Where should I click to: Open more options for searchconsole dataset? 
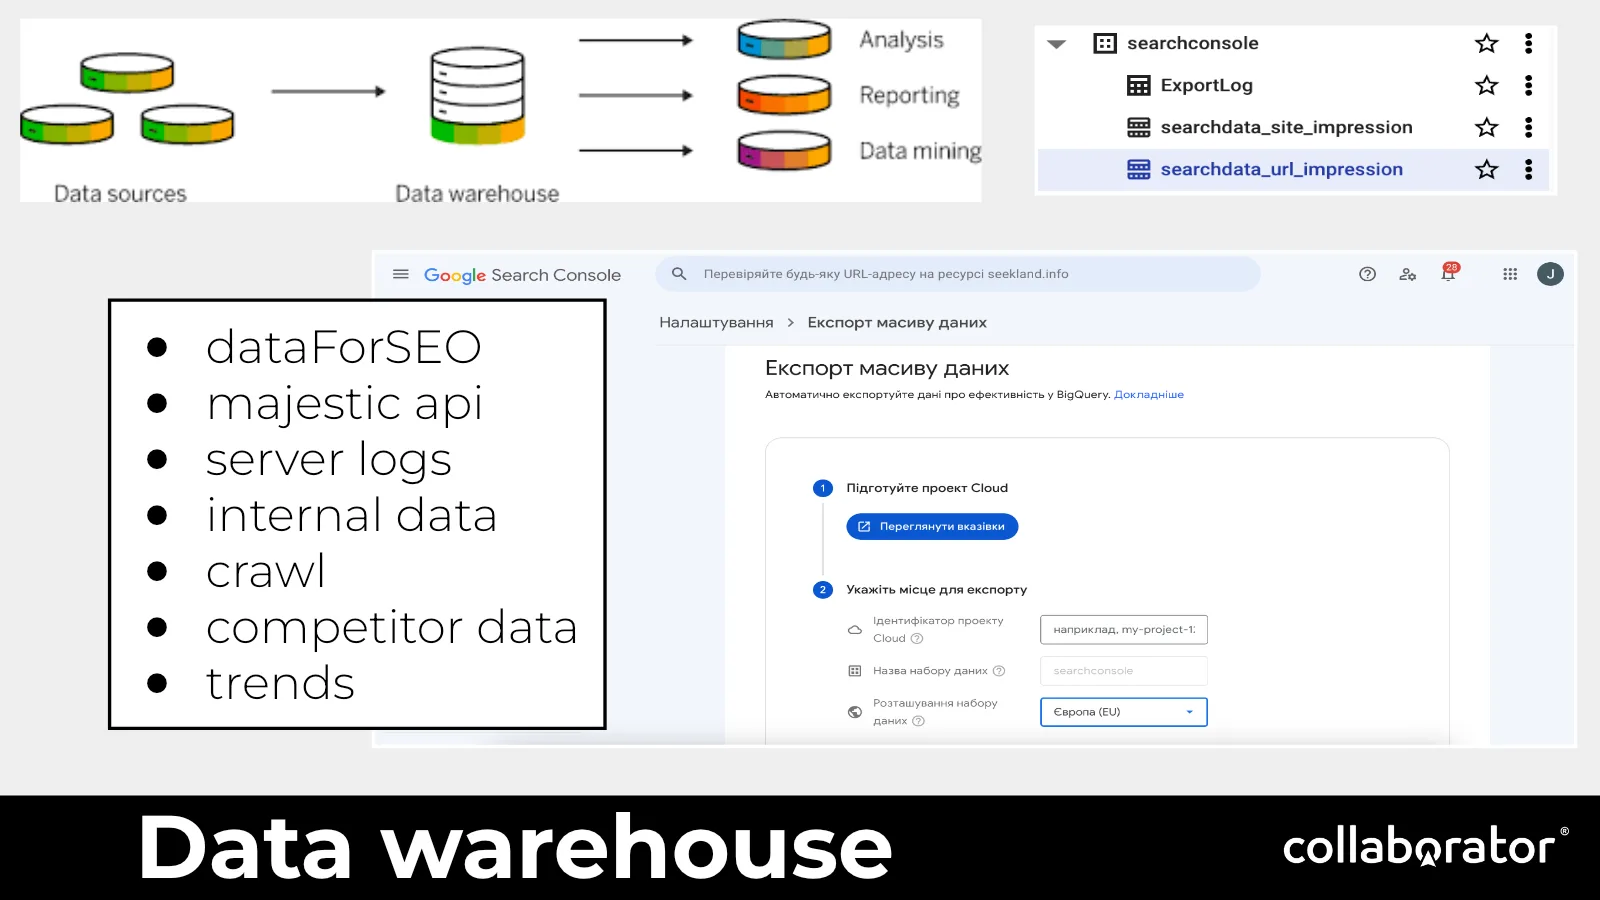1528,43
